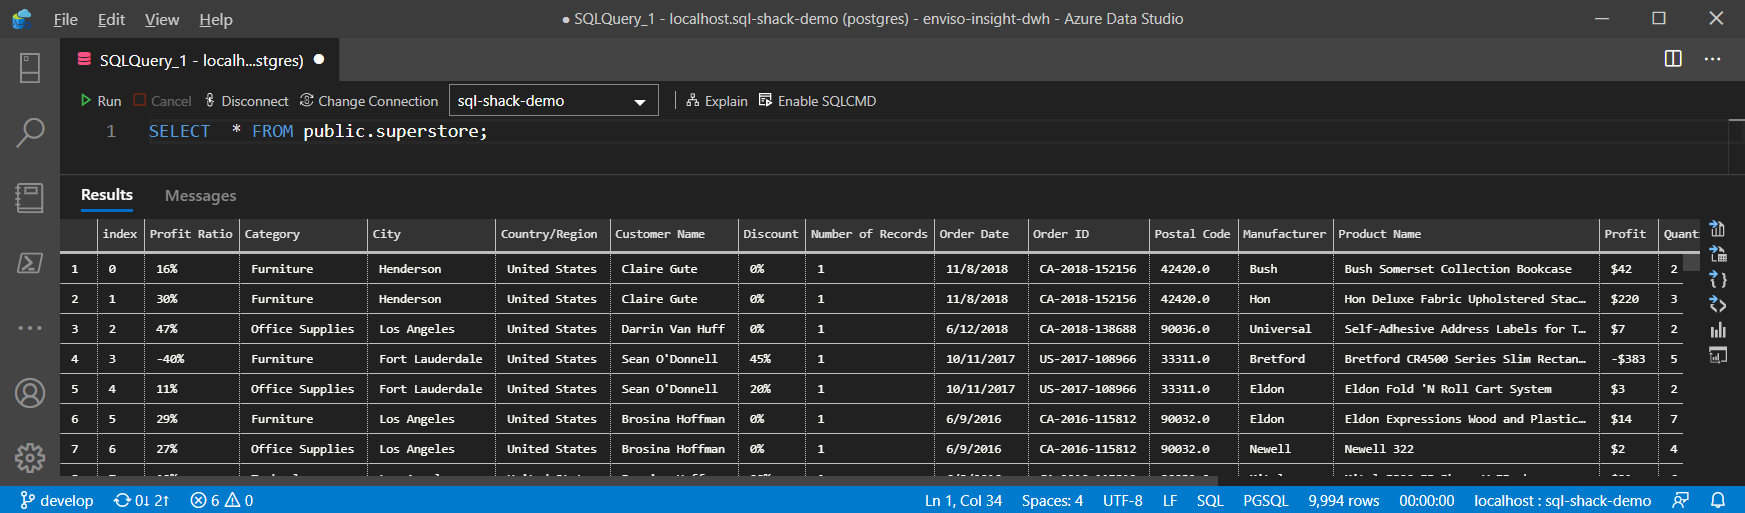Save results as XML icon
This screenshot has width=1745, height=513.
point(1717,304)
